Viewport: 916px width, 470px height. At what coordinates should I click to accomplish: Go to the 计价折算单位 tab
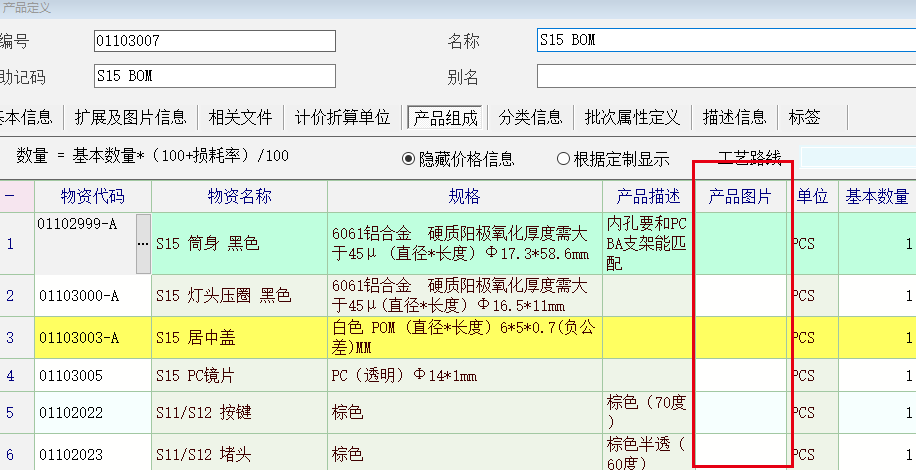pyautogui.click(x=342, y=118)
